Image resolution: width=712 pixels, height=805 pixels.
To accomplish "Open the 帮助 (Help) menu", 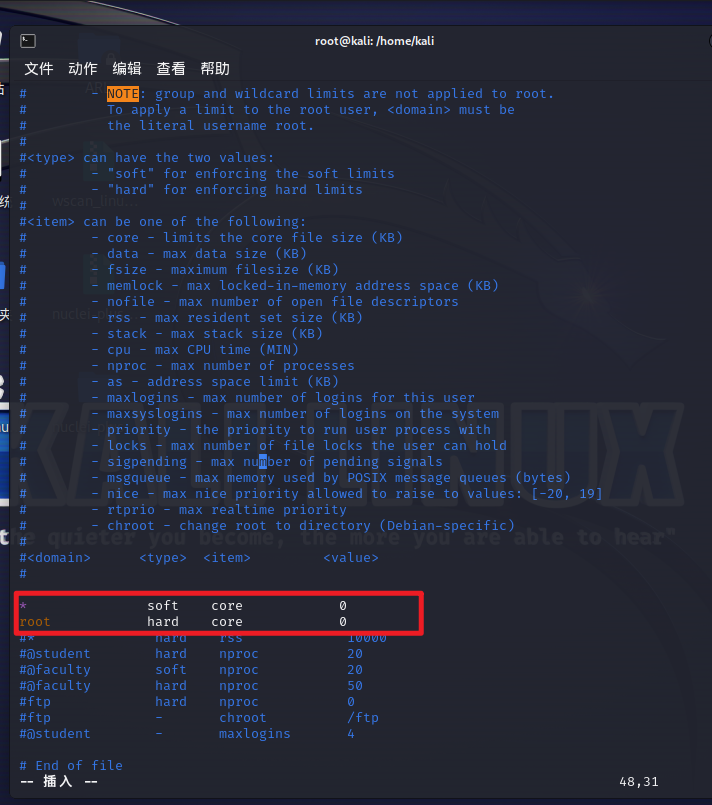I will (215, 69).
